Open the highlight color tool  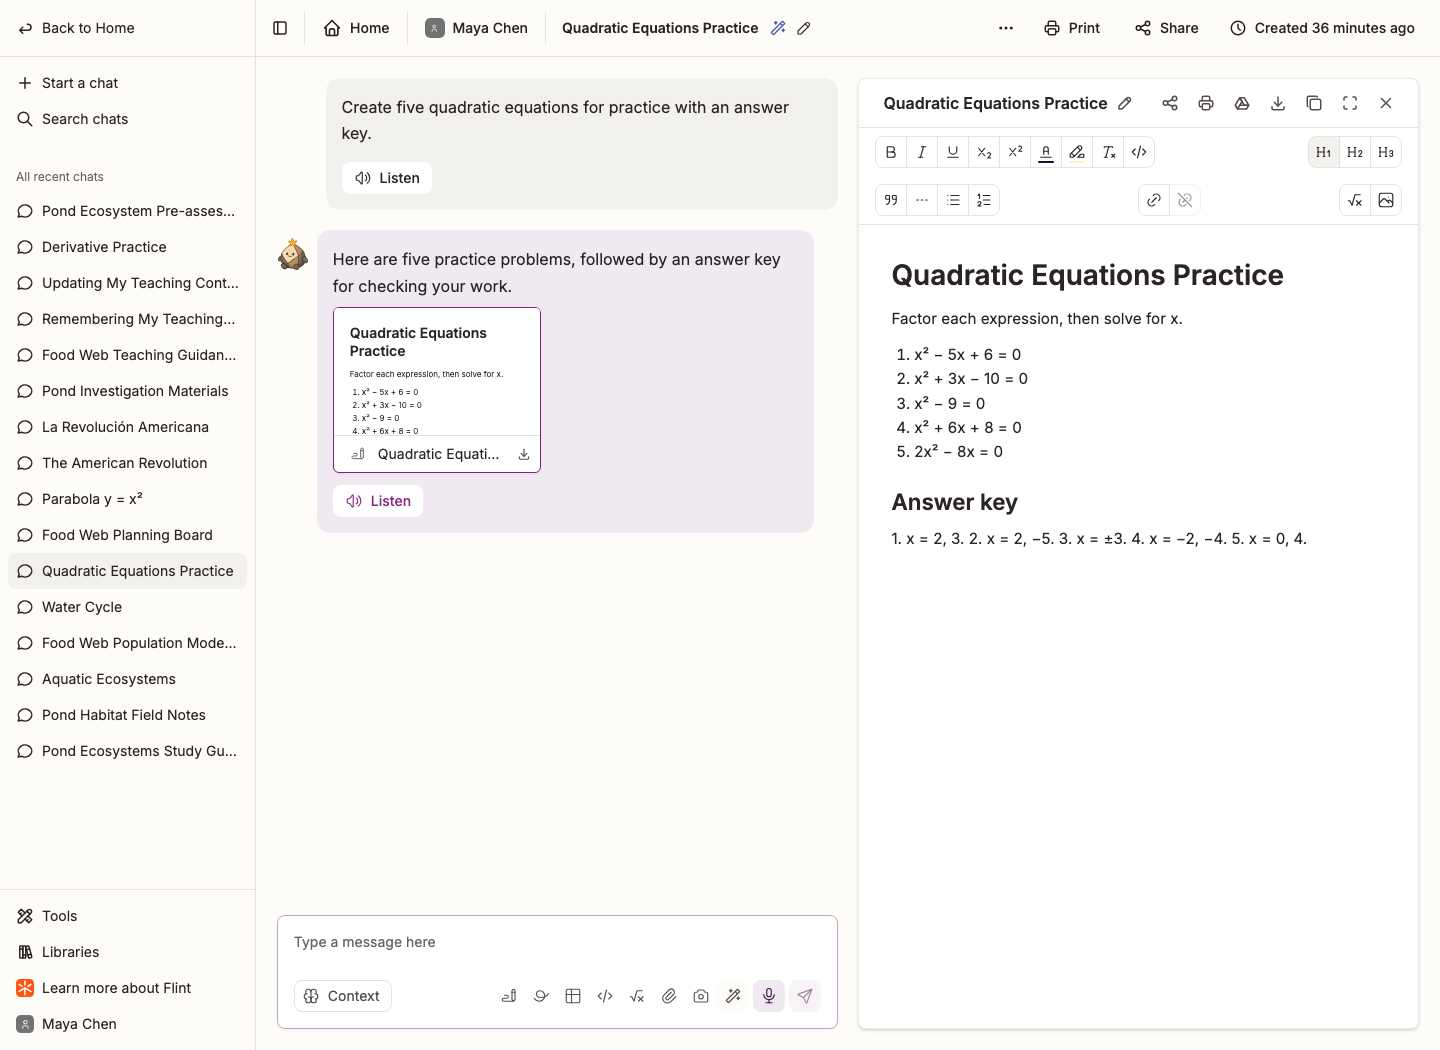click(1077, 152)
